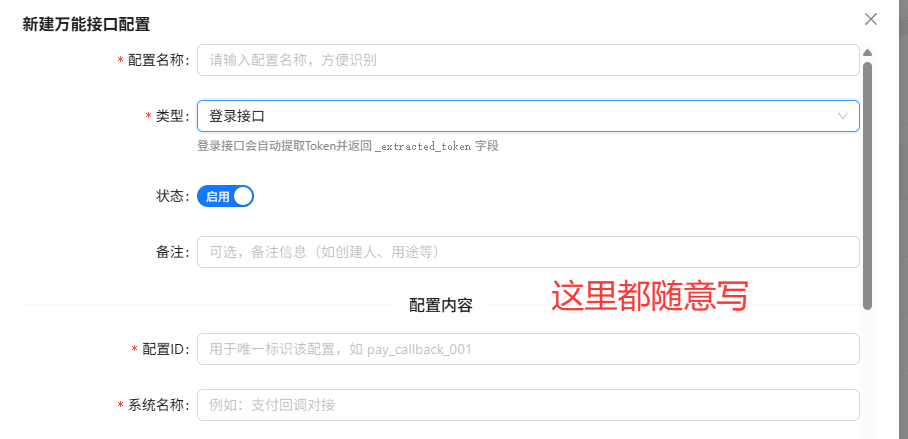Viewport: 908px width, 439px height.
Task: Select the 配置ID input box
Action: (x=528, y=349)
